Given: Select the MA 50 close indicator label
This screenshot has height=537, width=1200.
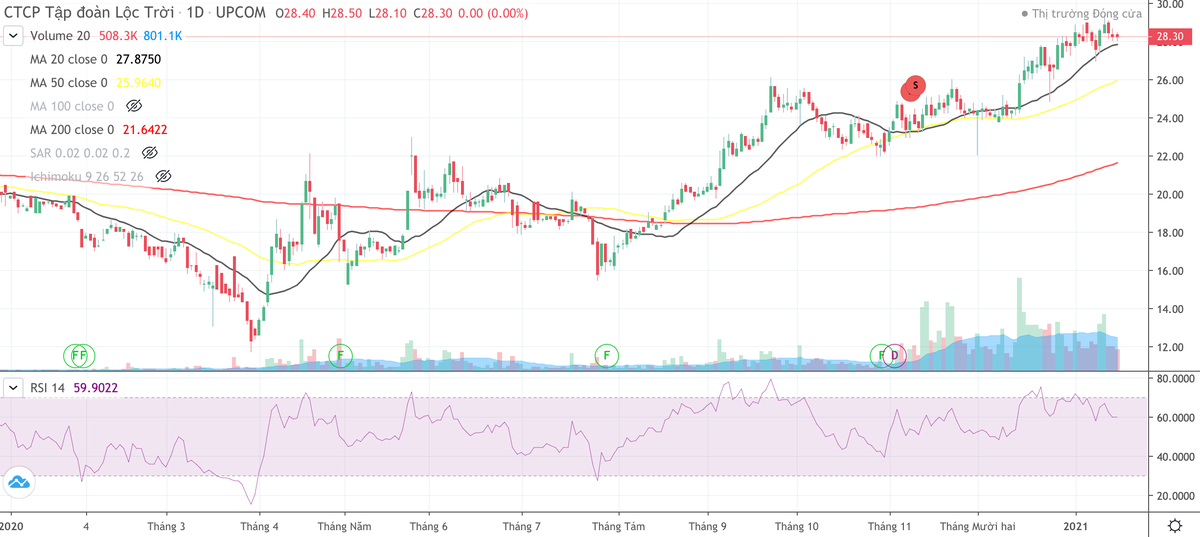Looking at the screenshot, I should [x=69, y=83].
